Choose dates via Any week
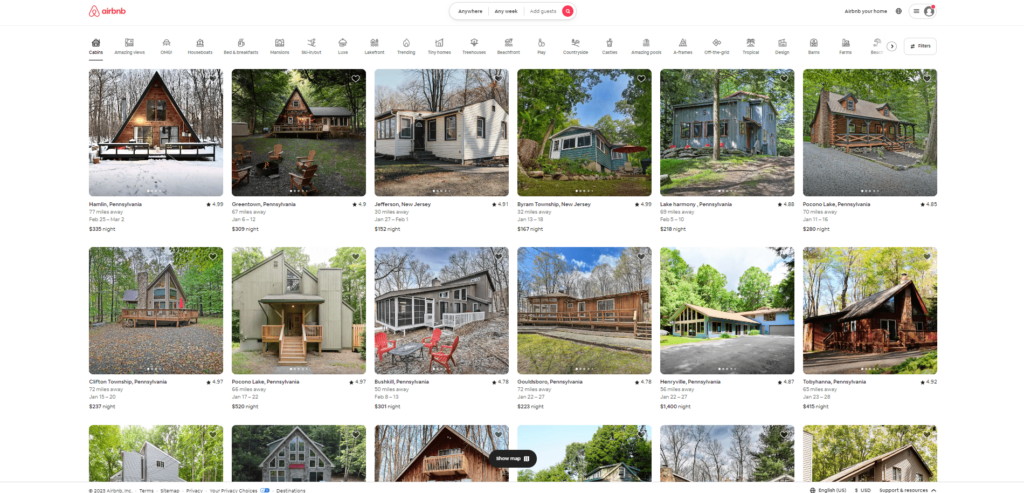 coord(506,11)
